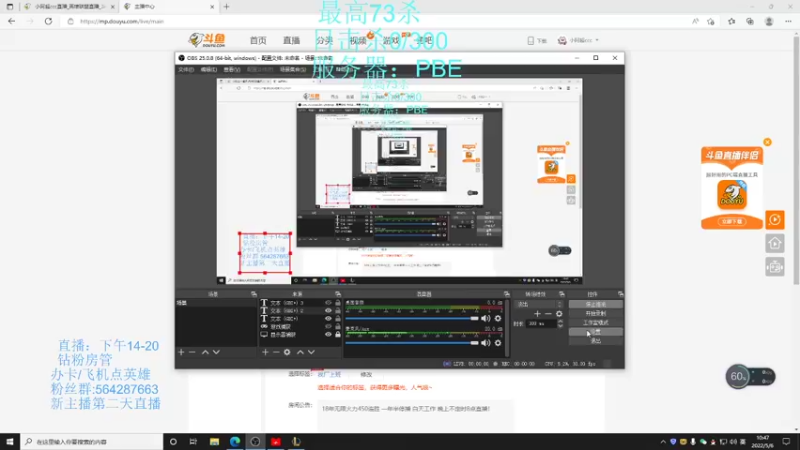Screen dimensions: 800x450
Task: Click the 设置 button in OBS Controls
Action: (595, 332)
